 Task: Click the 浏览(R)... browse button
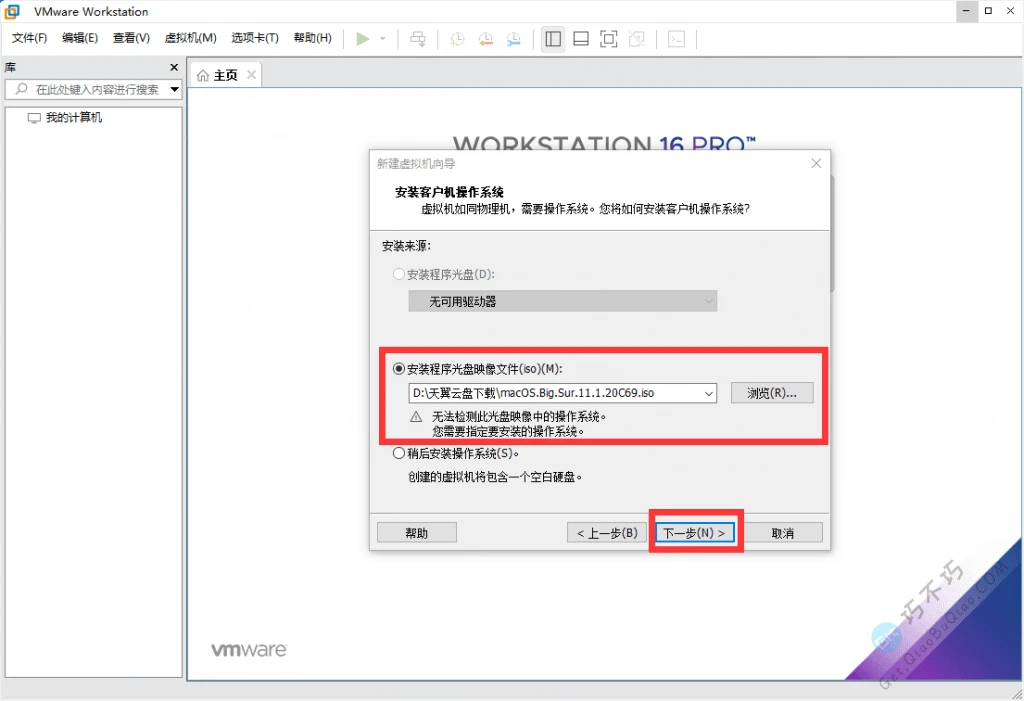point(772,393)
